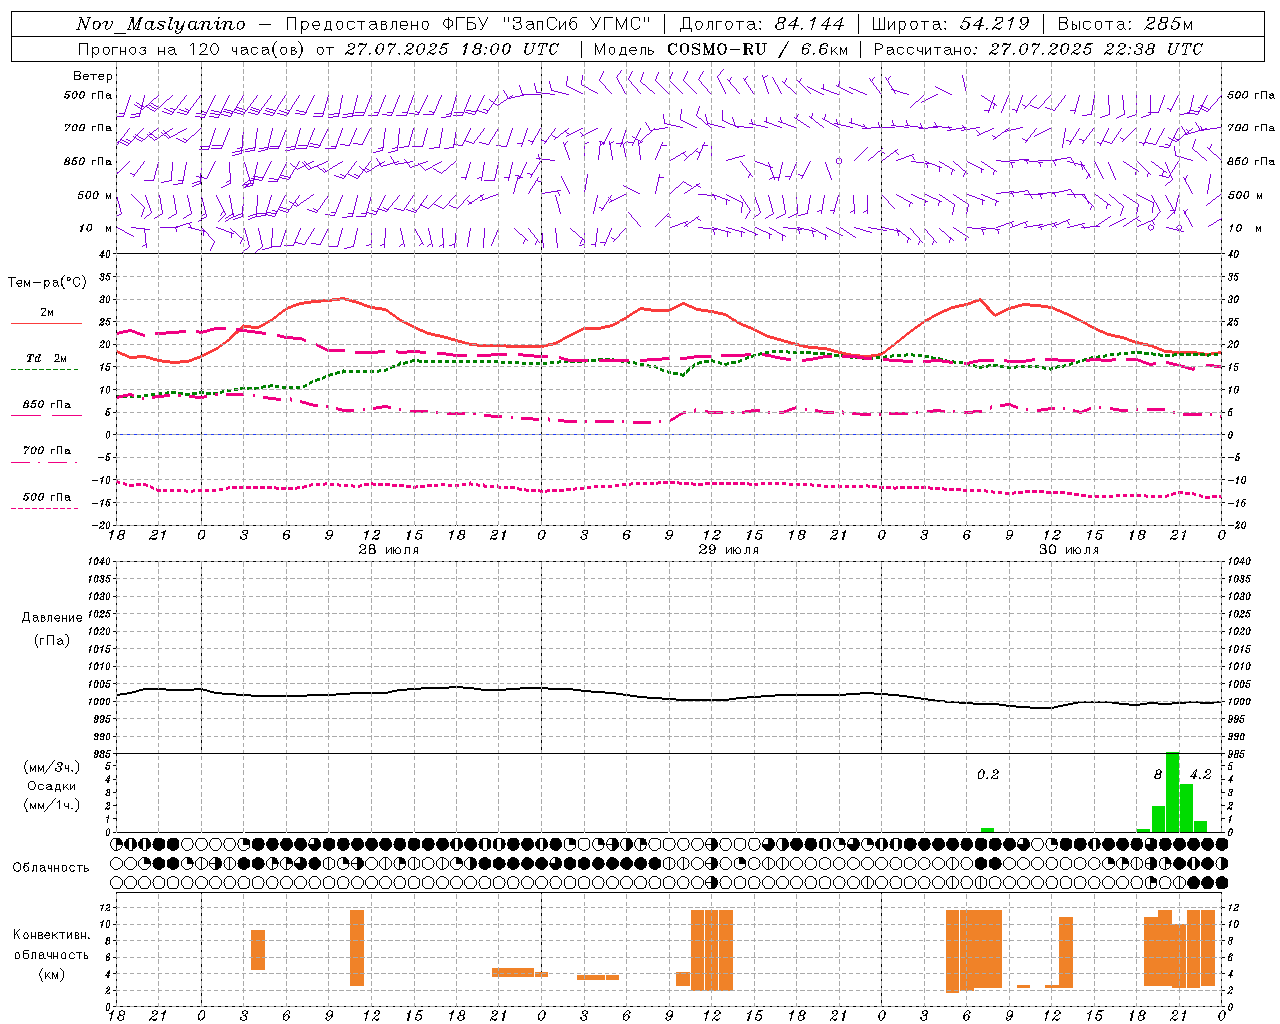Viewport: 1280px width, 1024px height.
Task: Click the (мм/1ч.) precipitation unit label
Action: point(51,805)
